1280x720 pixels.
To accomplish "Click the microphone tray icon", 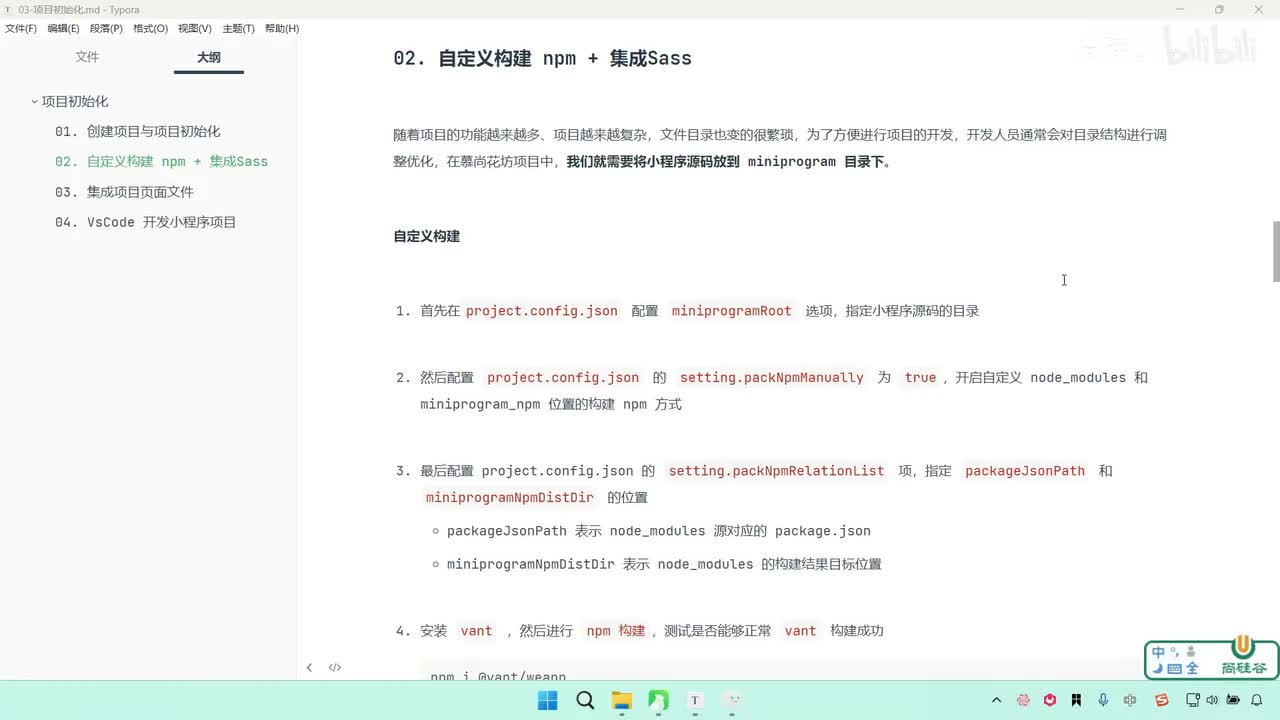I will [x=1103, y=700].
